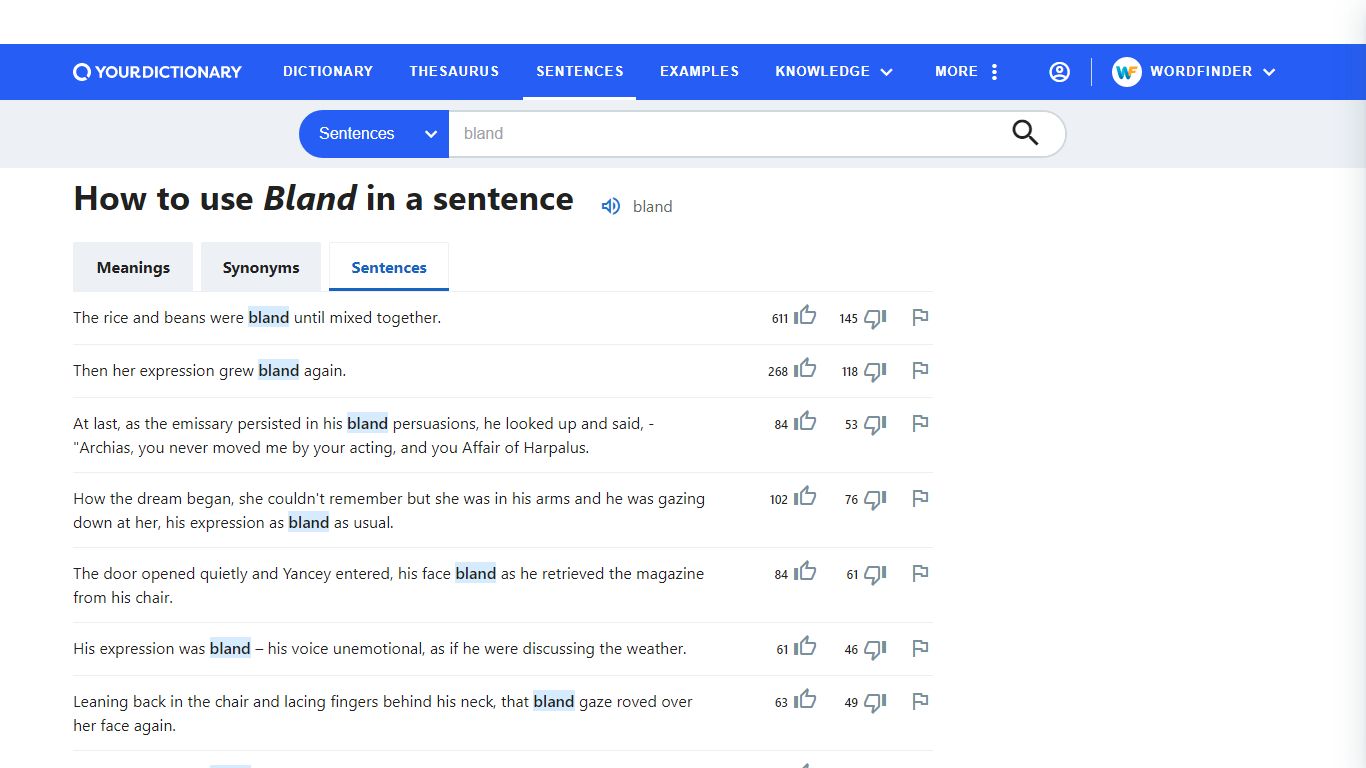
Task: Select the Sentences tab under the heading
Action: pyautogui.click(x=389, y=267)
